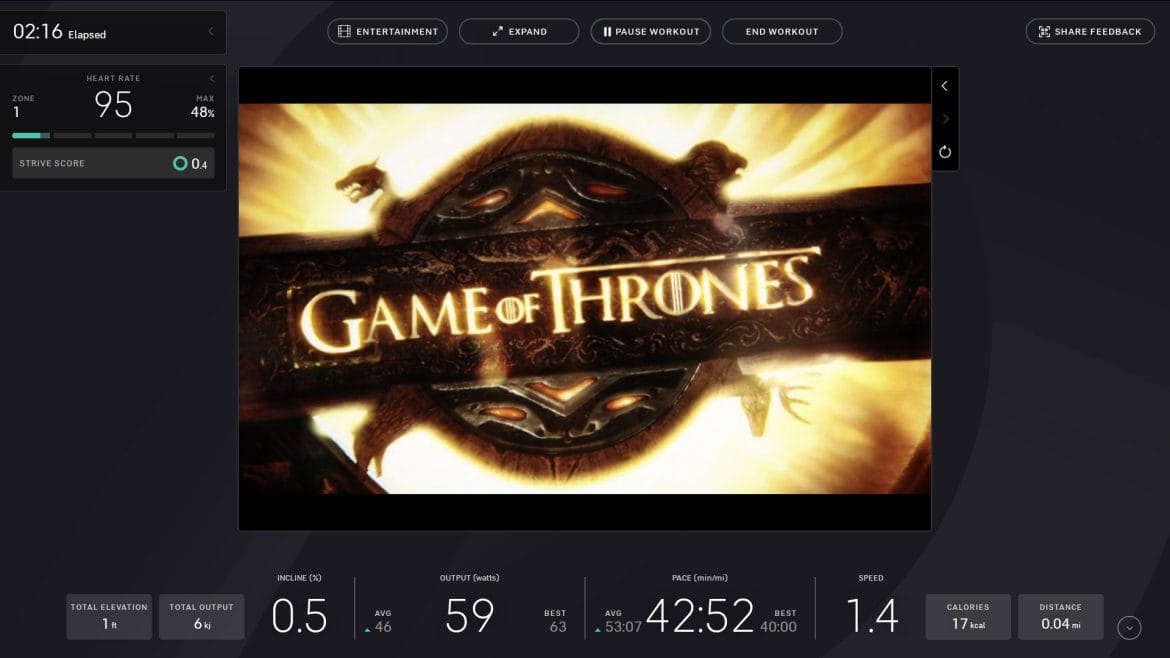
Task: Select the Distance tile
Action: coord(1060,616)
